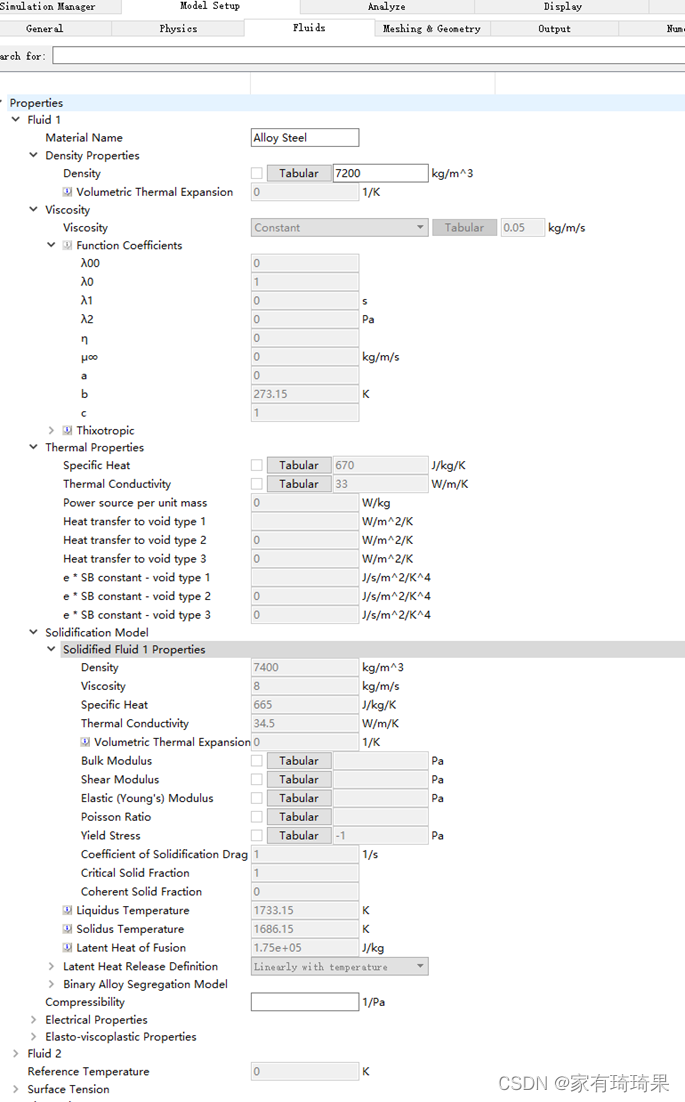Enable the Specific Heat tabular checkbox

pos(257,465)
